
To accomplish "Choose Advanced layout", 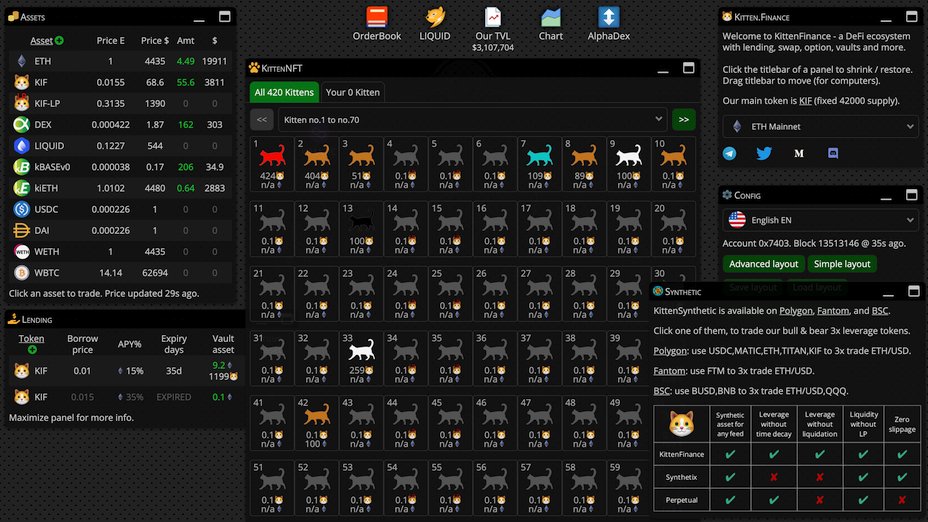I will pos(763,264).
